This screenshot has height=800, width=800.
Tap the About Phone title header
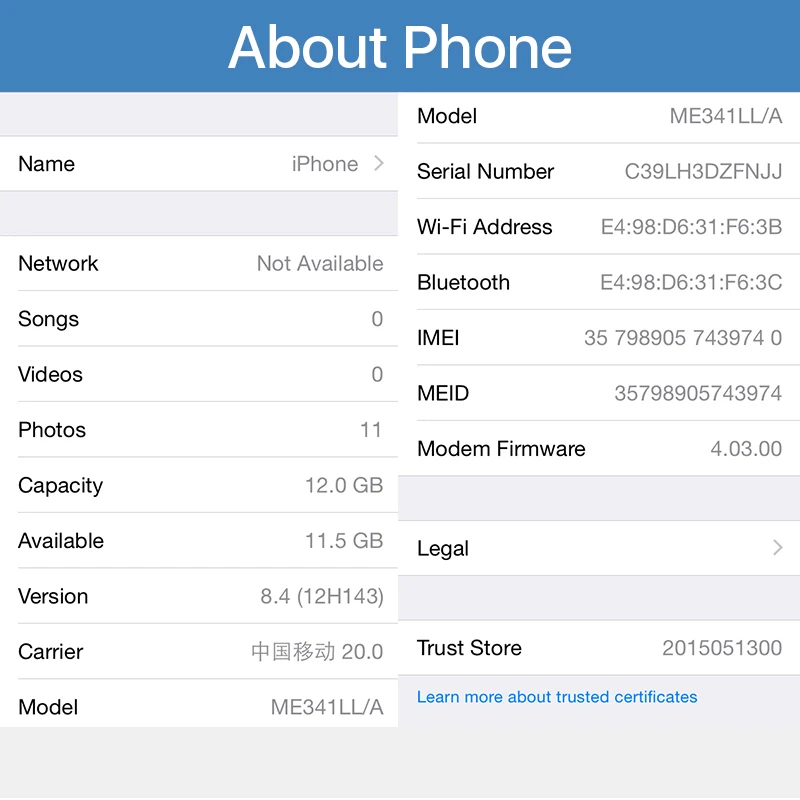[400, 46]
